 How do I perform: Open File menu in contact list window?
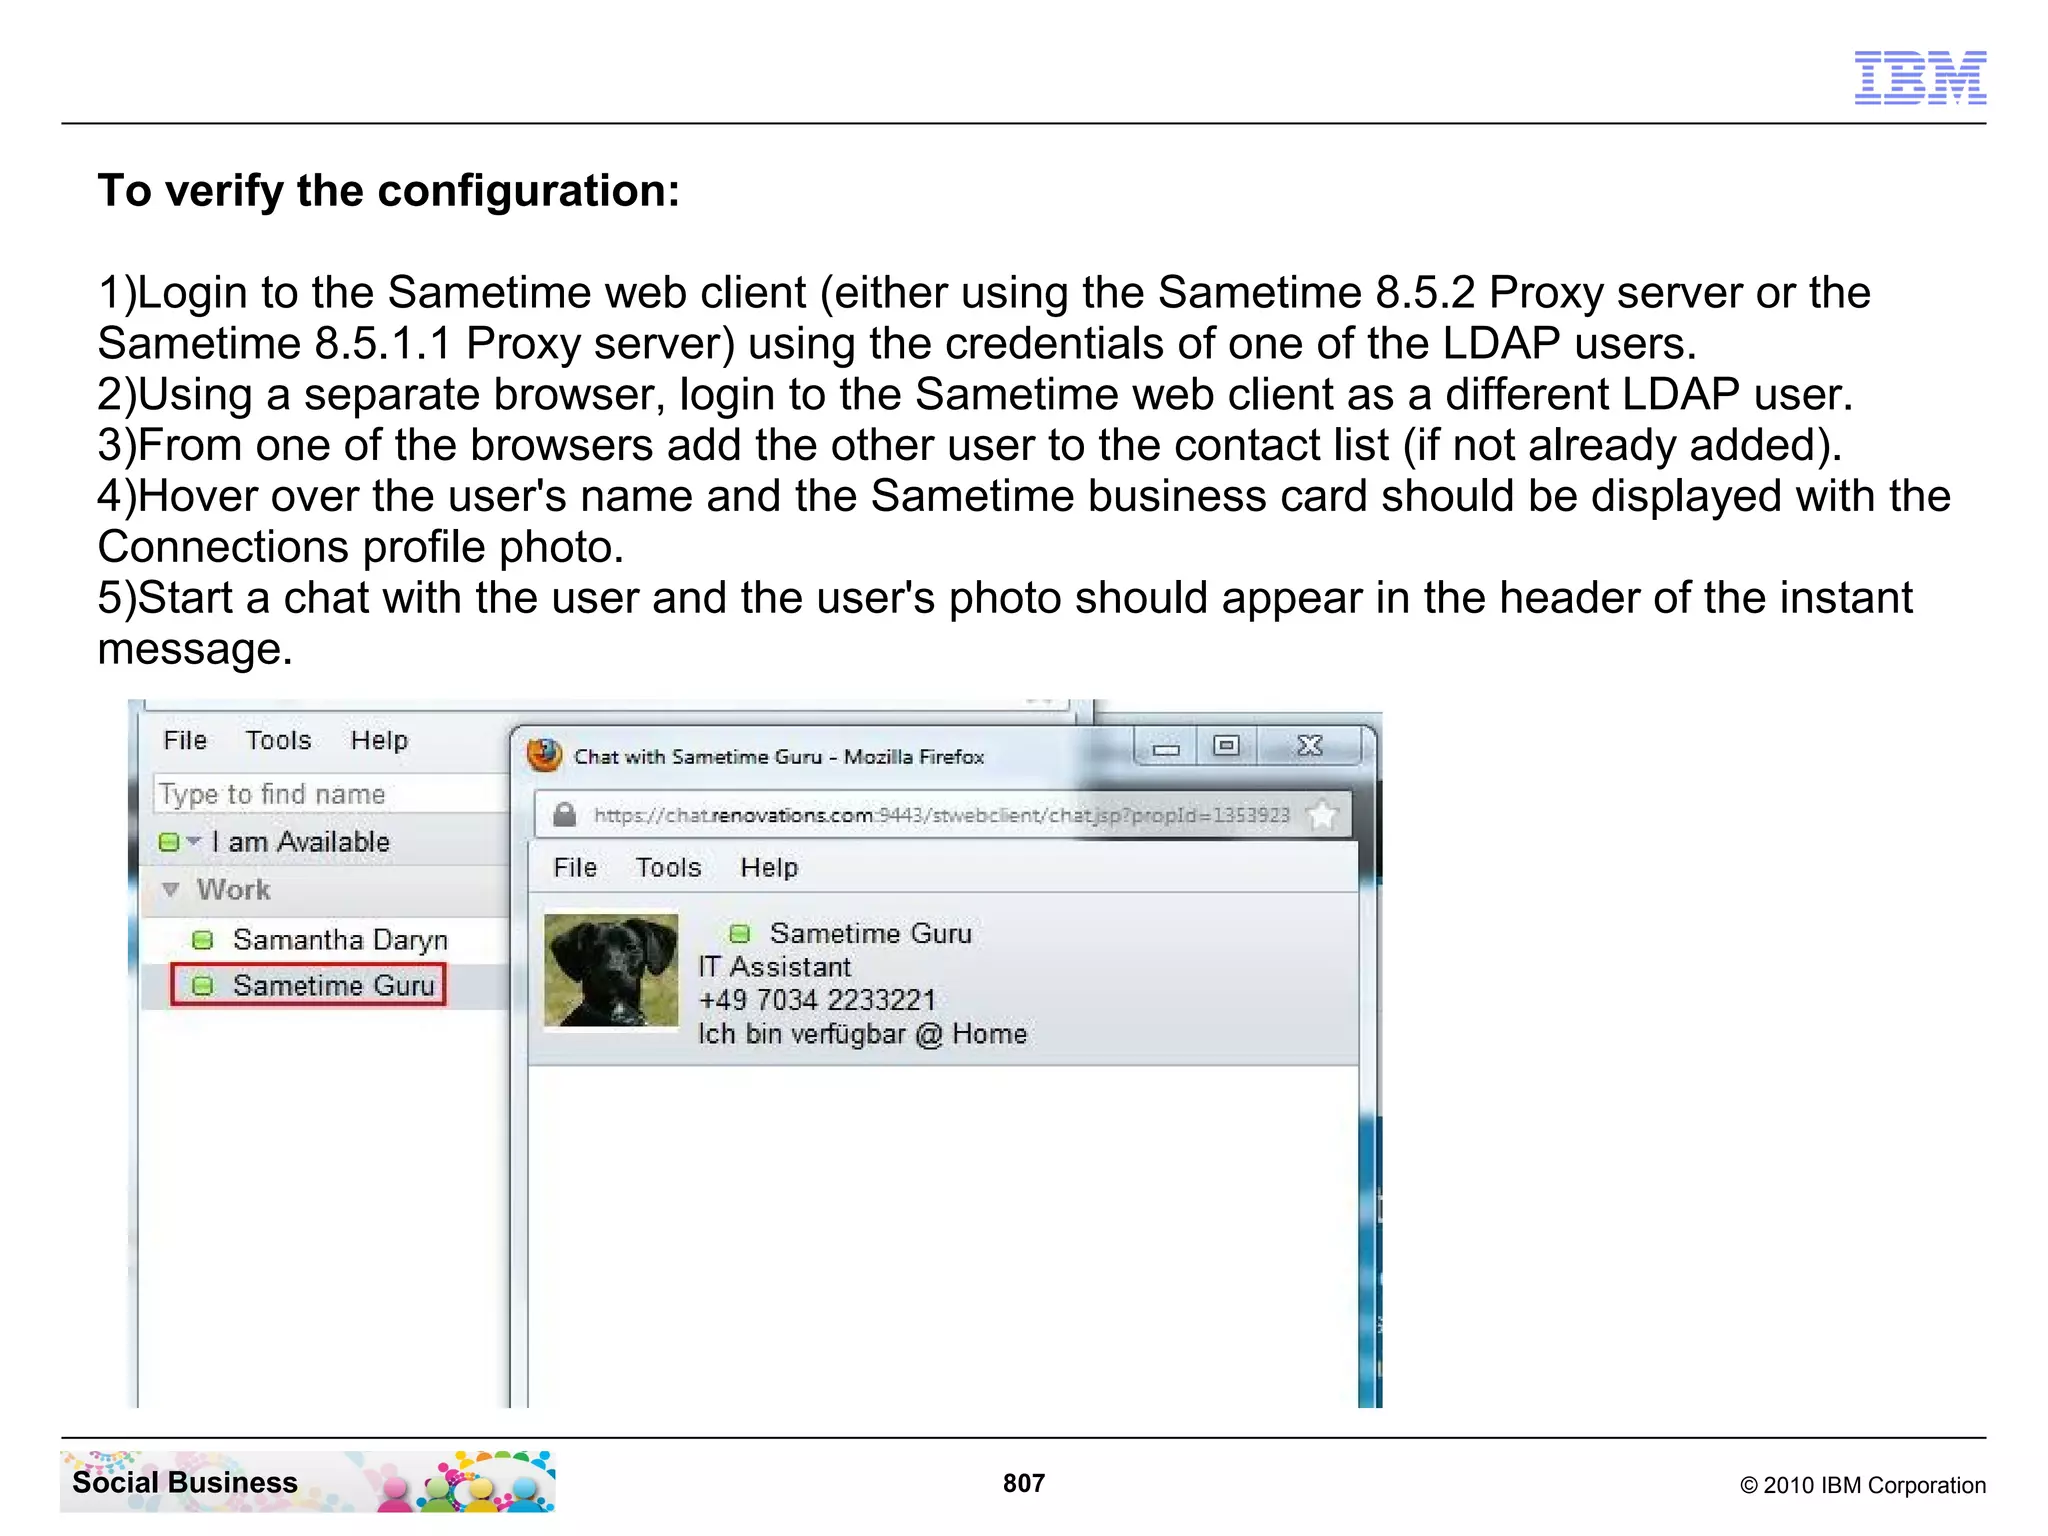click(x=185, y=740)
